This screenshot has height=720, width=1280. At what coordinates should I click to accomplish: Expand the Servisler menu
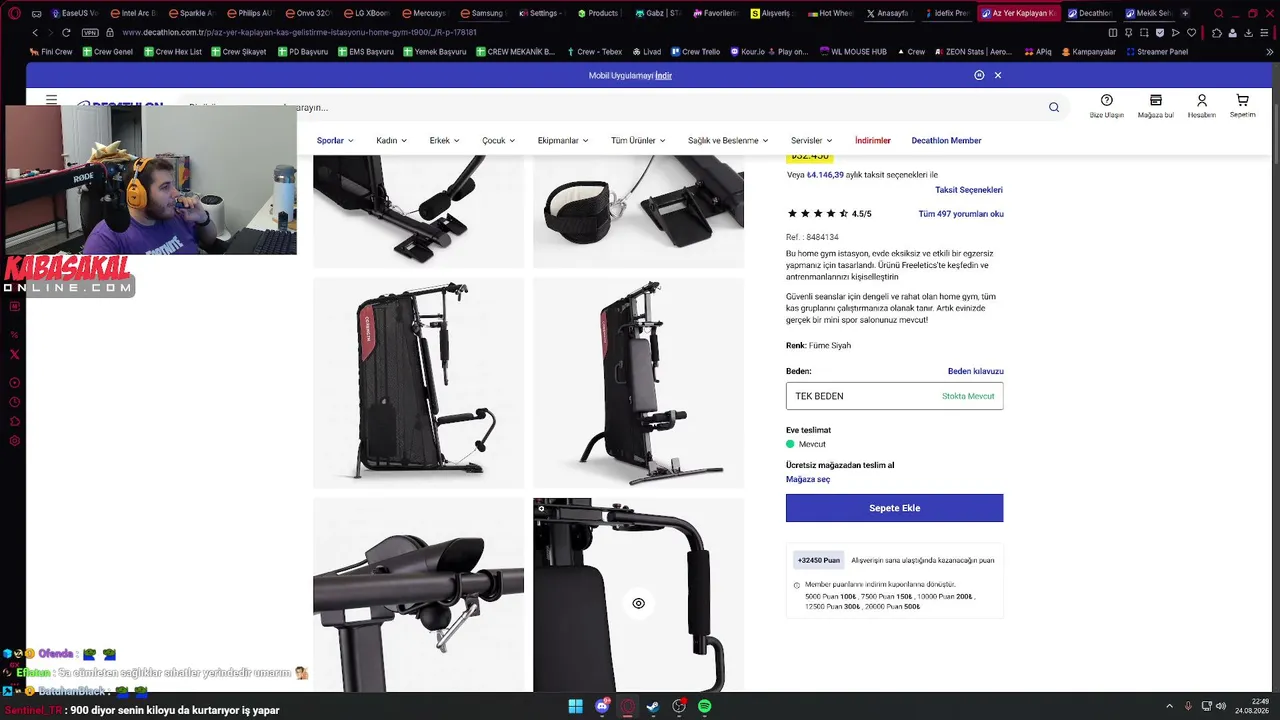point(811,141)
